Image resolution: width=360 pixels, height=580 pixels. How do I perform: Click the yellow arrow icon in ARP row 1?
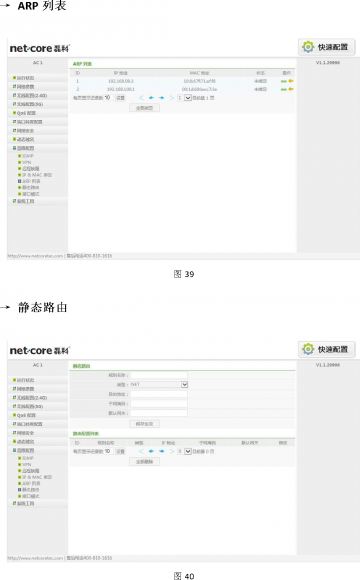tap(291, 81)
